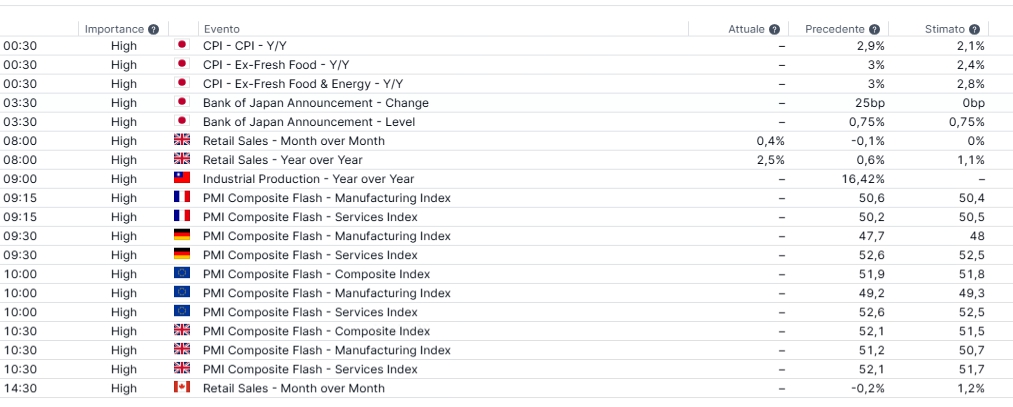Click UK flag beside Retail Sales Year over Year

[x=181, y=160]
